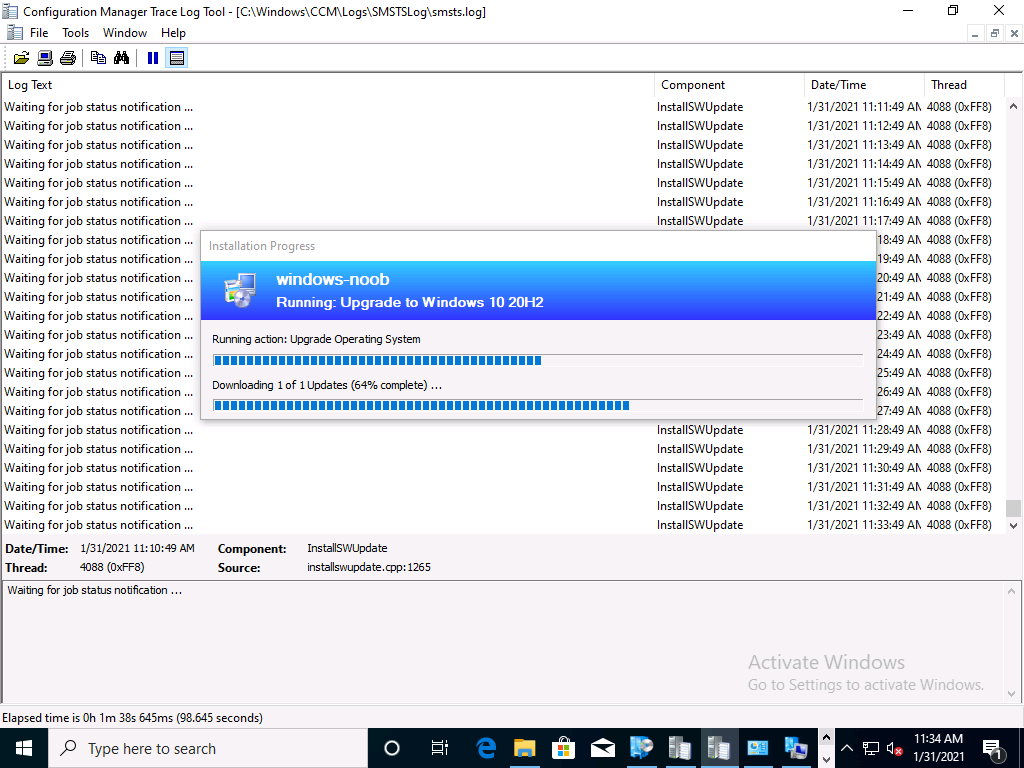Sort by the Component column header
Image resolution: width=1024 pixels, height=768 pixels.
coord(729,85)
